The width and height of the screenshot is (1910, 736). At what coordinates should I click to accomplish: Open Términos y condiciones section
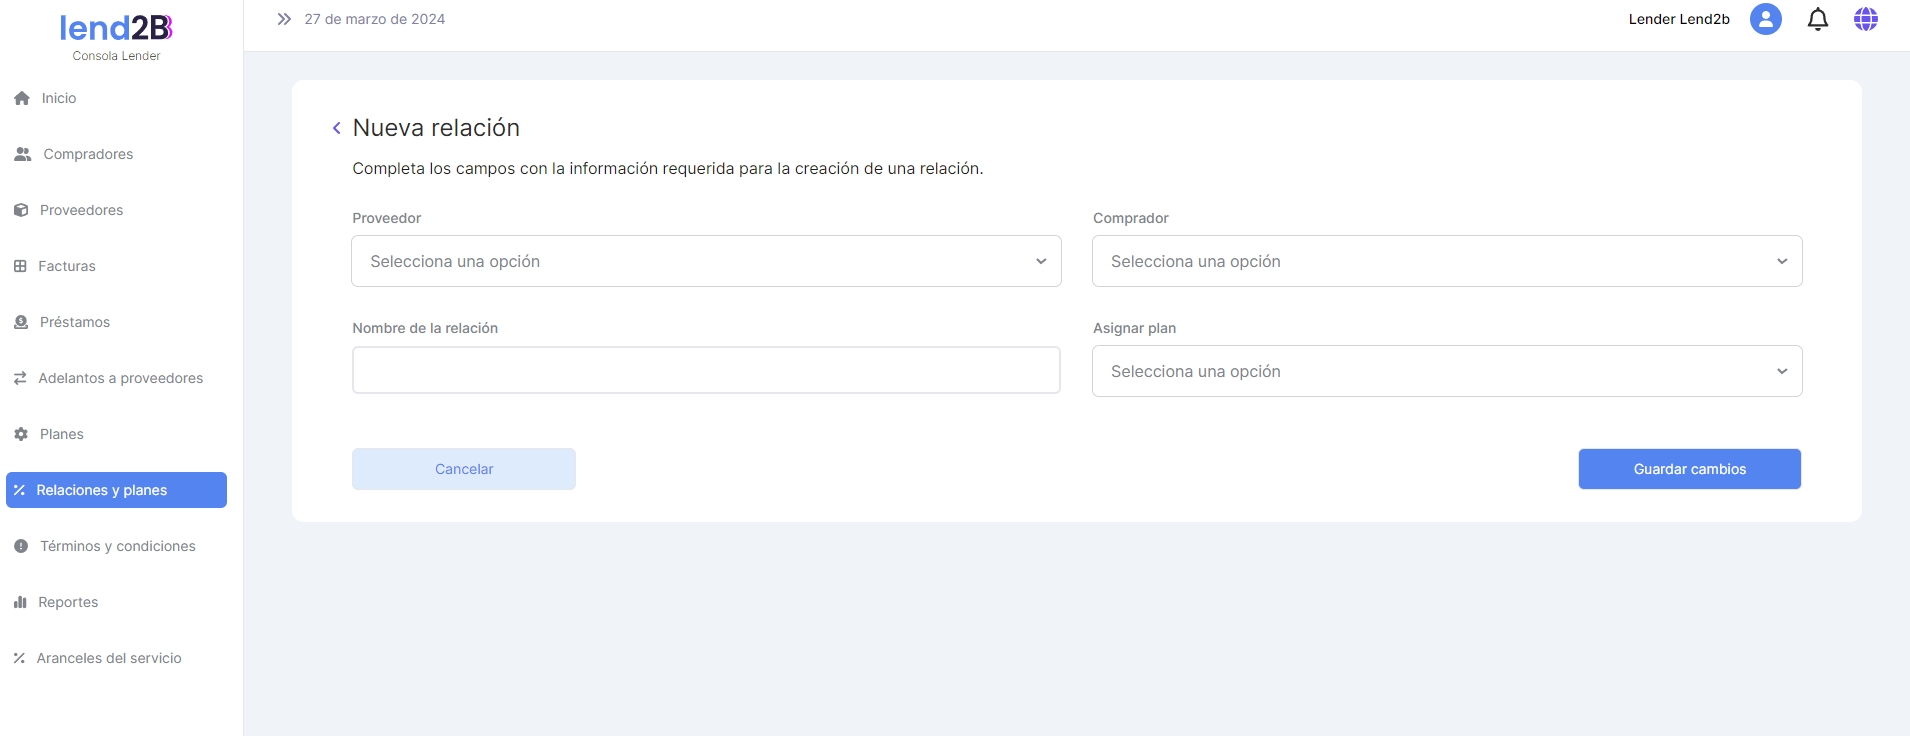tap(117, 546)
